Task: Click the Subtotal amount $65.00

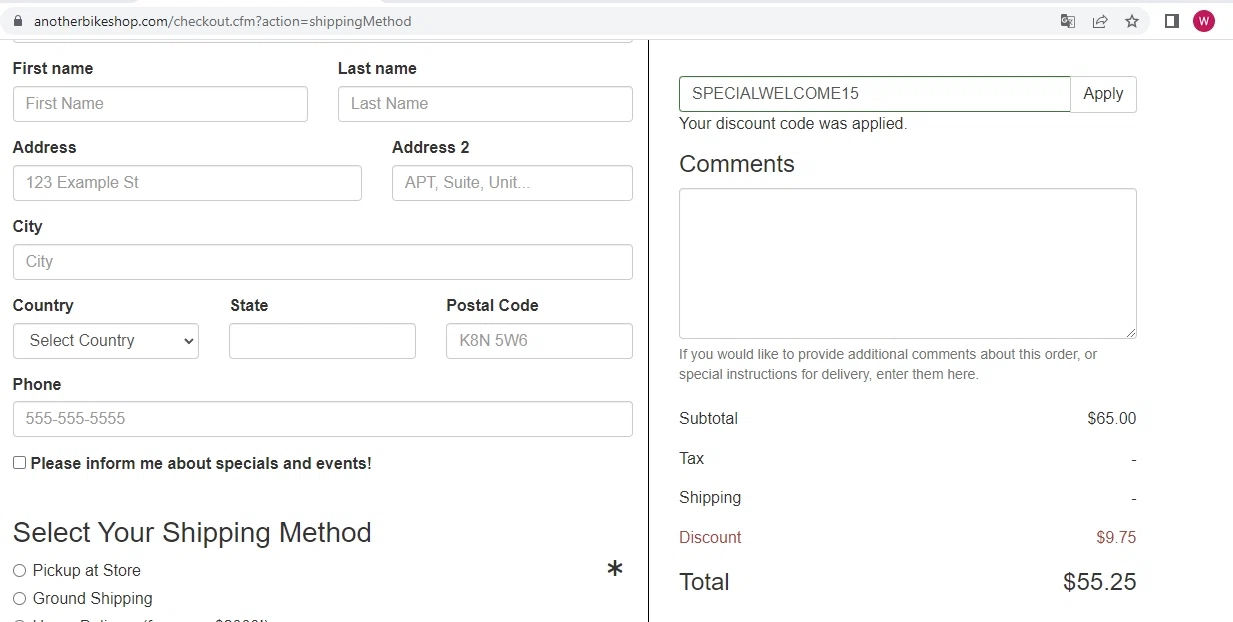Action: 1112,419
